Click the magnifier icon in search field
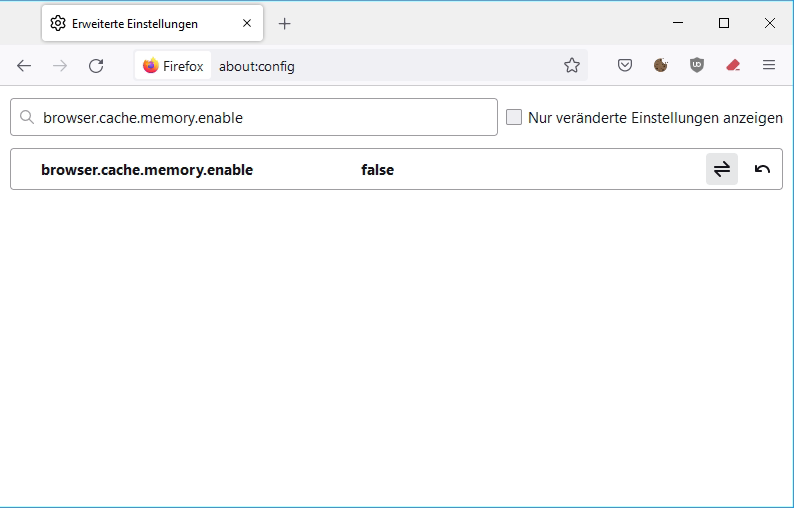Screen dimensions: 794x508 pyautogui.click(x=27, y=117)
